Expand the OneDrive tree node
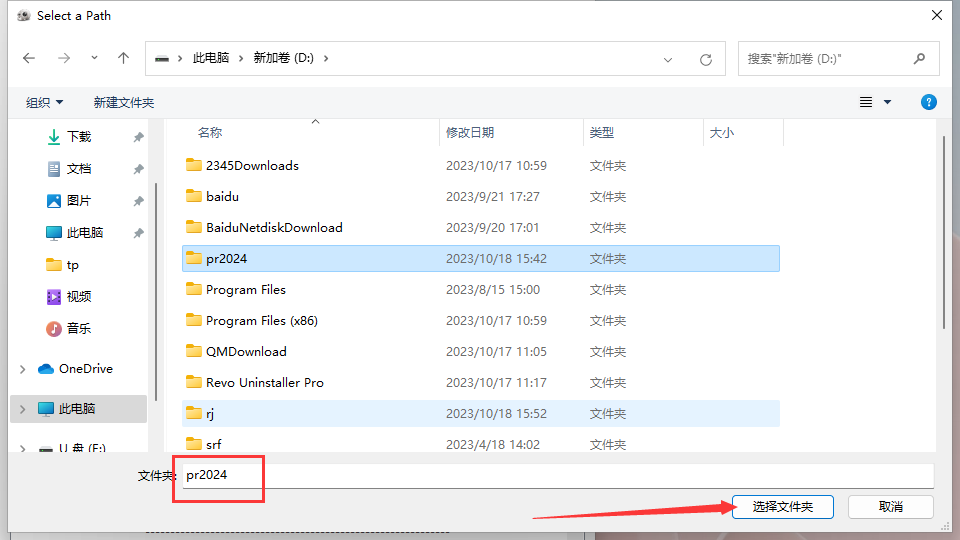 click(x=23, y=369)
